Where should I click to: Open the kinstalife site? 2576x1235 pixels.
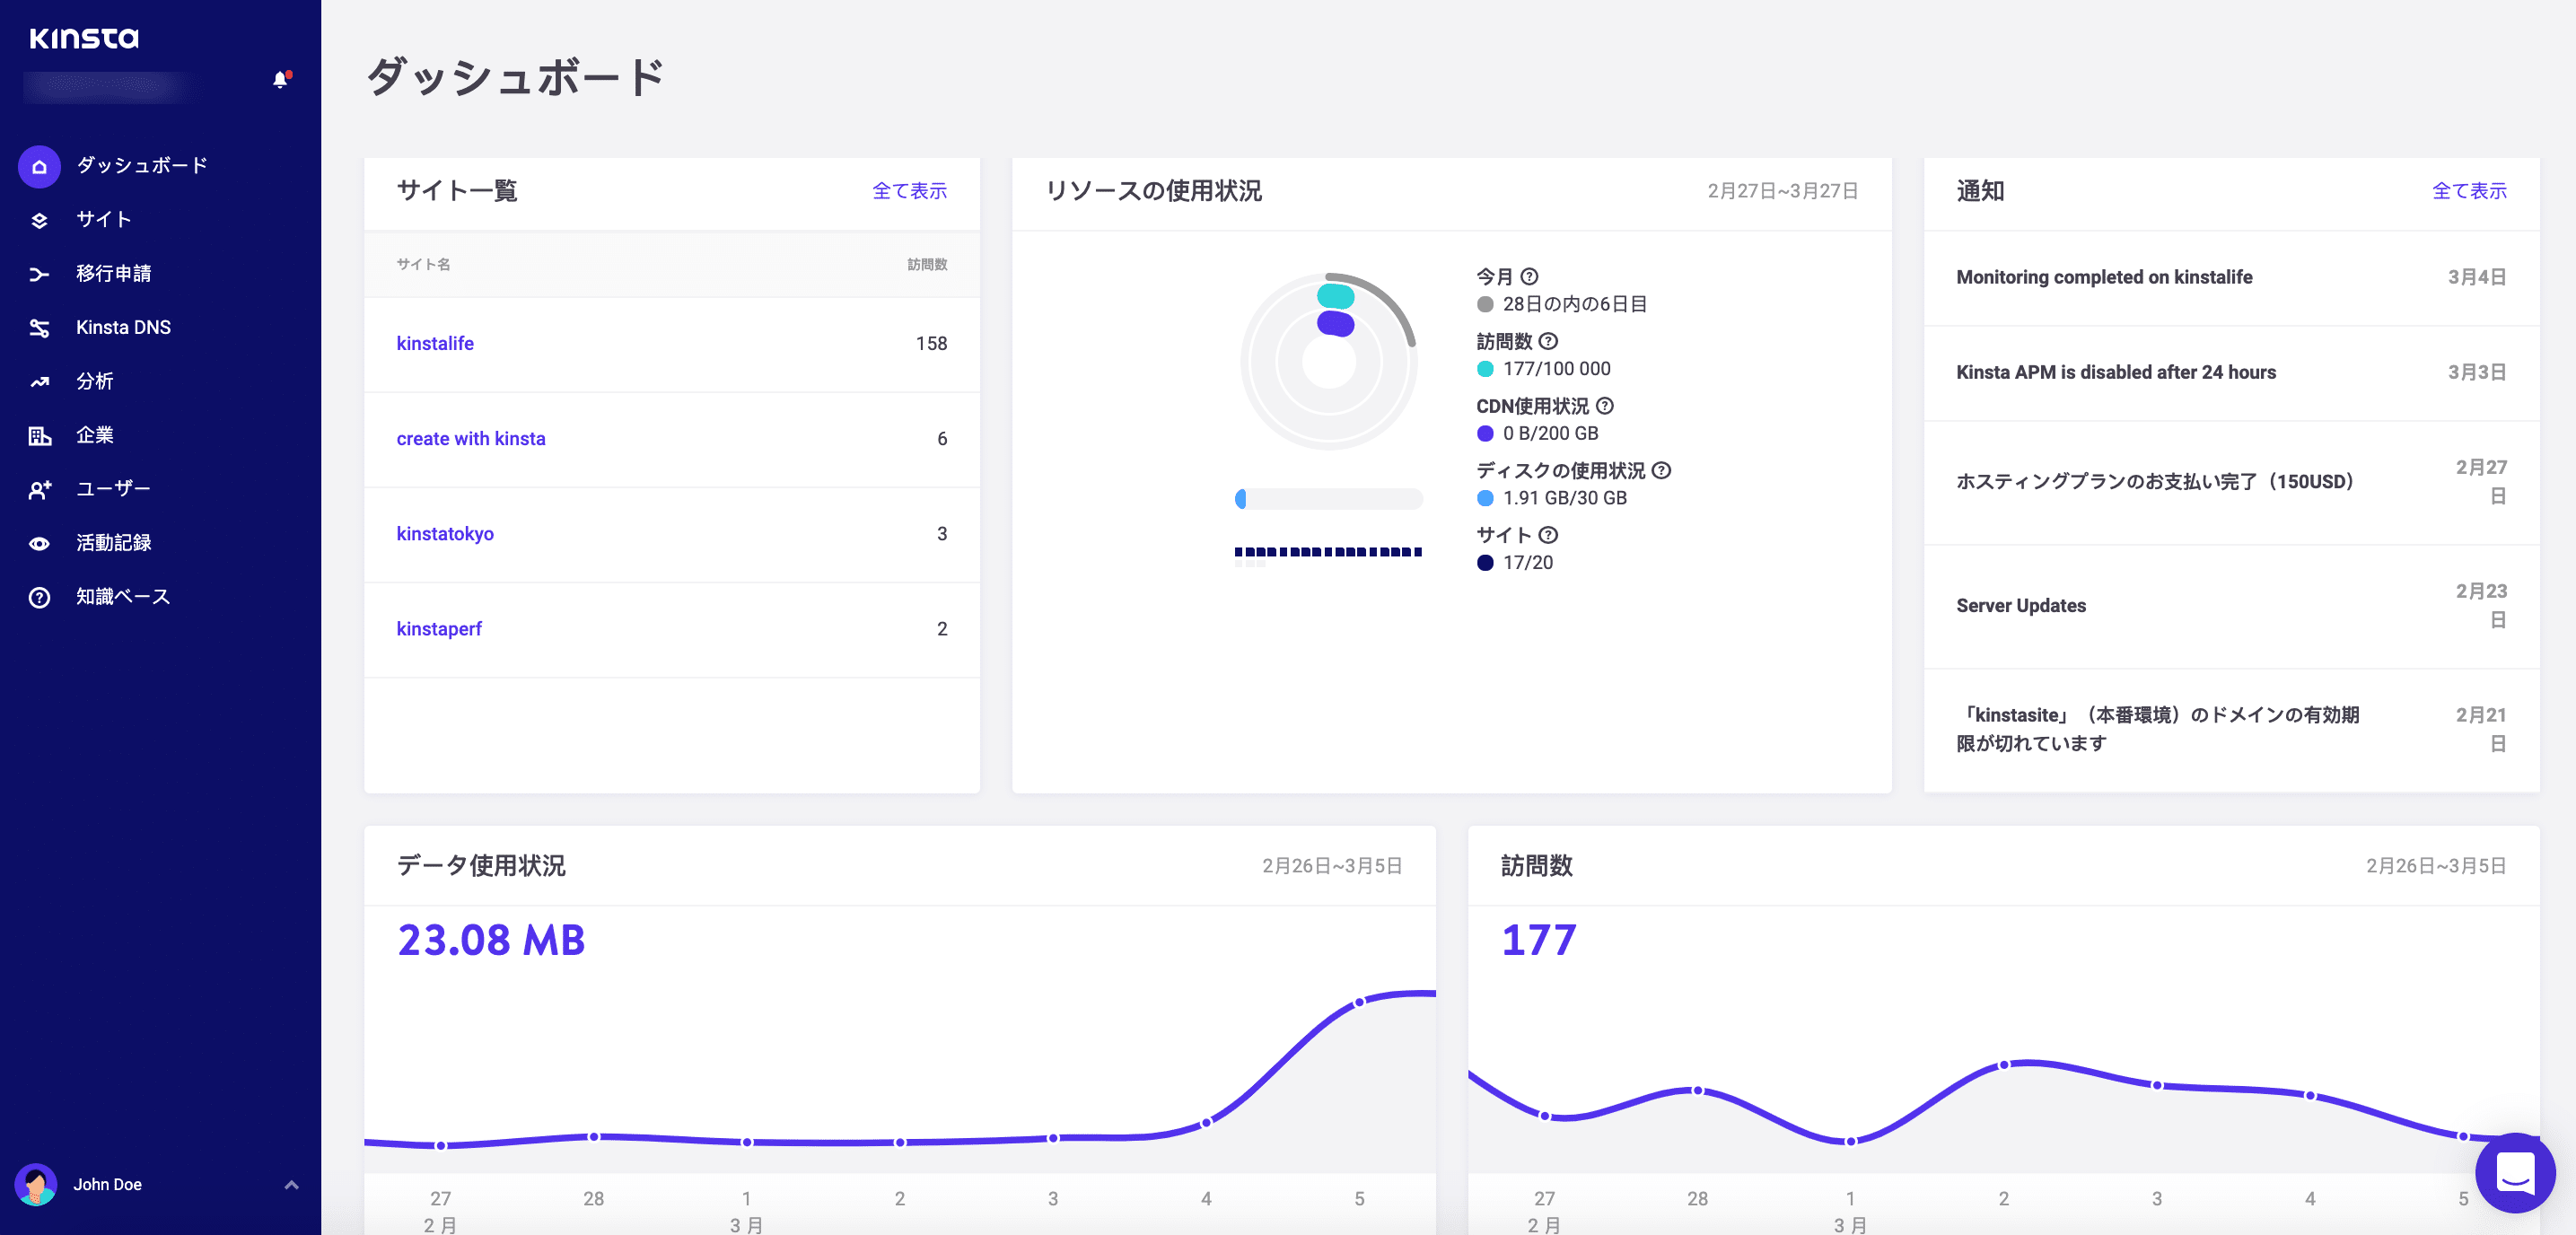[435, 343]
